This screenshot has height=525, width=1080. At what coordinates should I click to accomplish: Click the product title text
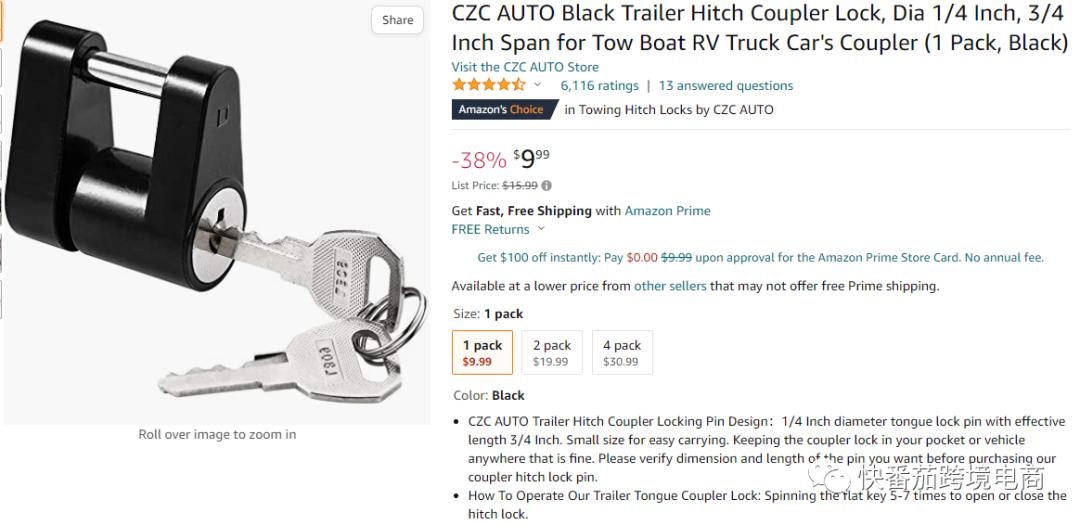pos(760,28)
